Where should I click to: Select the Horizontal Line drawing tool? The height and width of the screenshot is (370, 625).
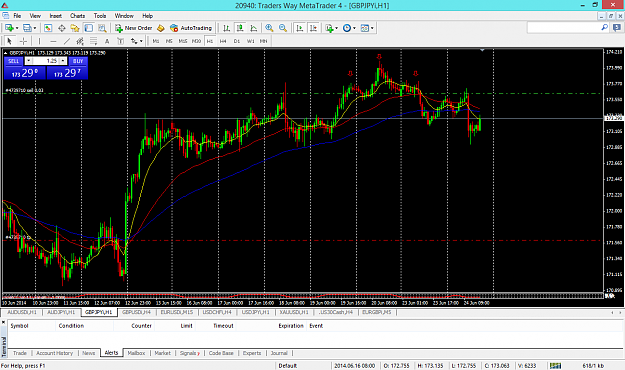pyautogui.click(x=53, y=41)
